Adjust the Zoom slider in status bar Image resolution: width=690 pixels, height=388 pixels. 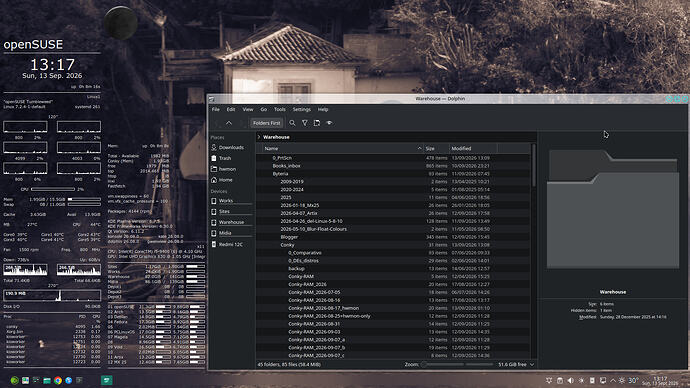point(457,365)
